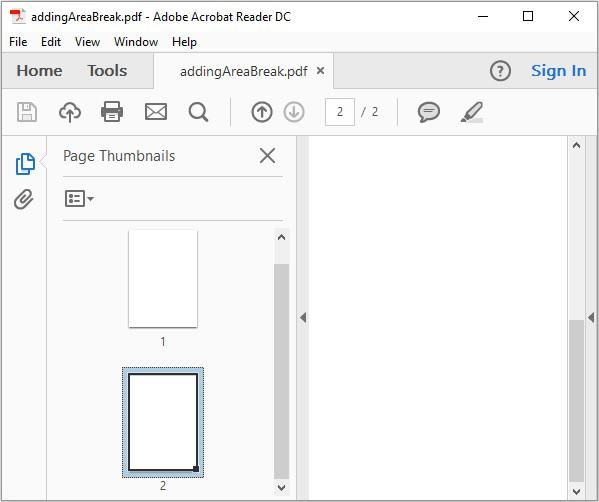
Task: Switch to the Tools tab
Action: [107, 71]
